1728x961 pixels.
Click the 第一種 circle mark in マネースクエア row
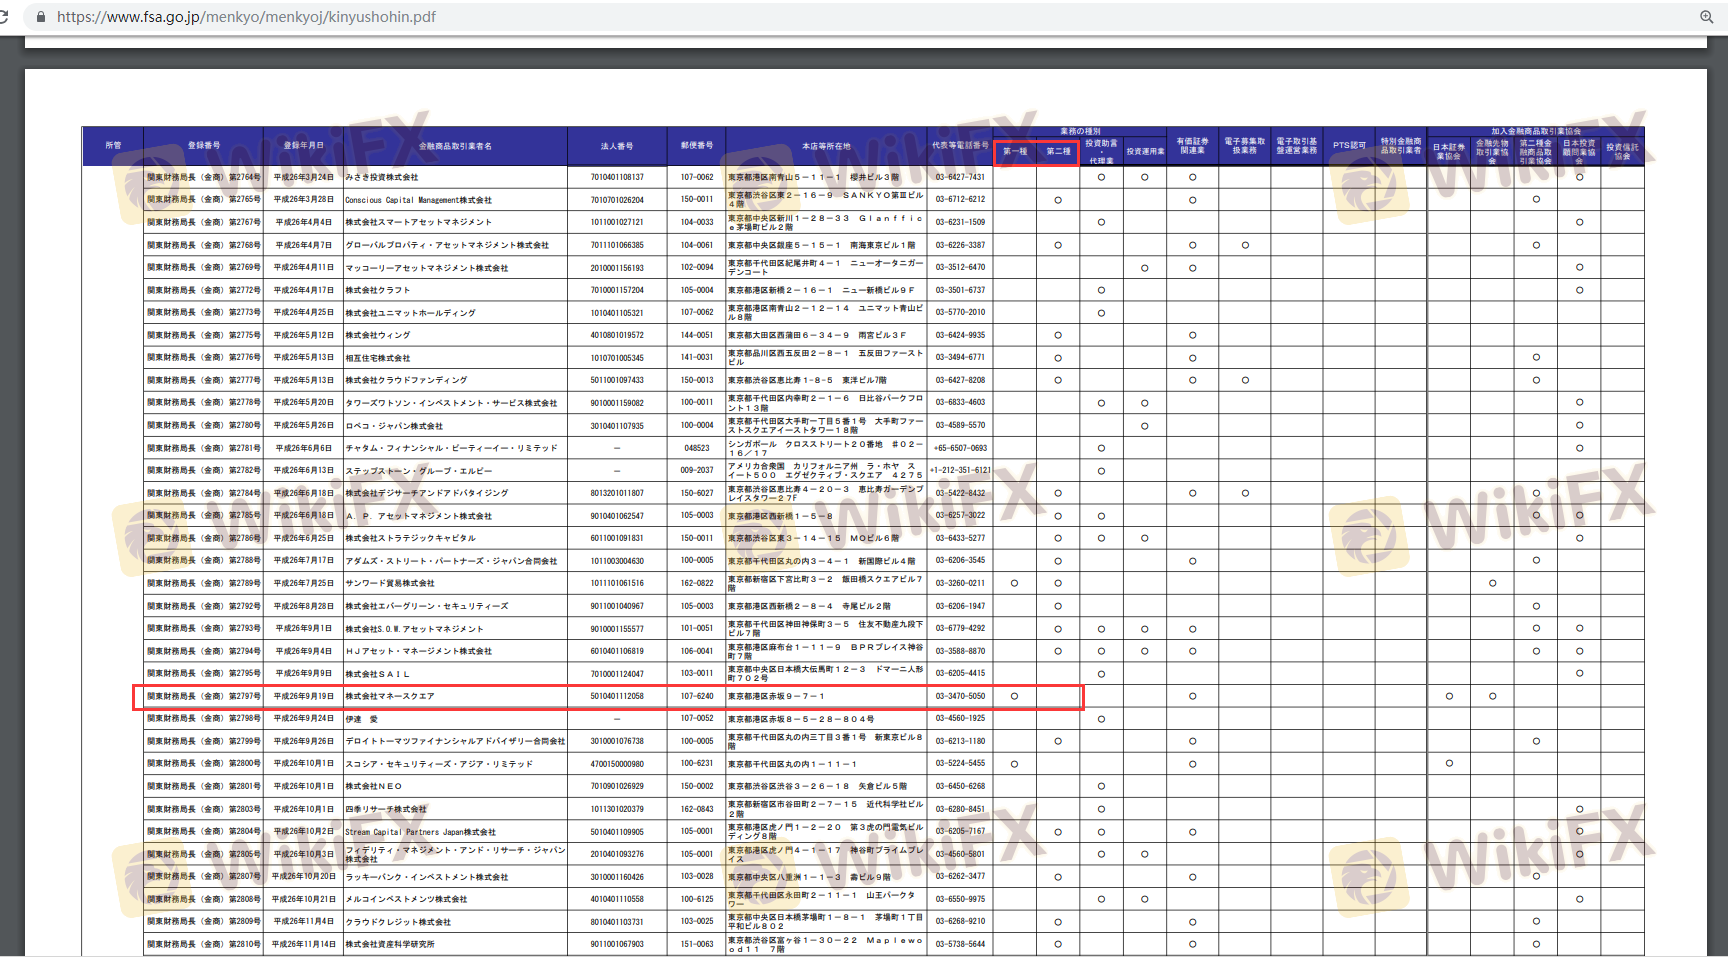click(1015, 696)
